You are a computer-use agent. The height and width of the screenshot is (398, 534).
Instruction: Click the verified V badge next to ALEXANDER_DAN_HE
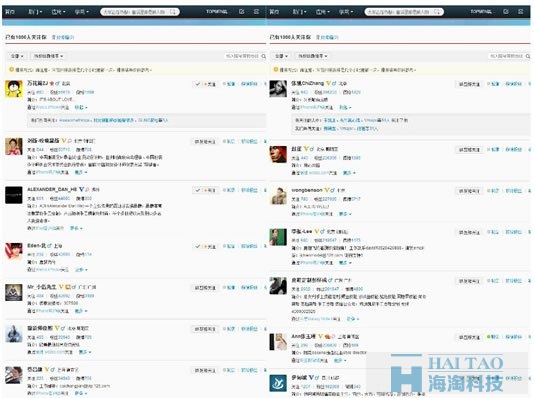81,189
